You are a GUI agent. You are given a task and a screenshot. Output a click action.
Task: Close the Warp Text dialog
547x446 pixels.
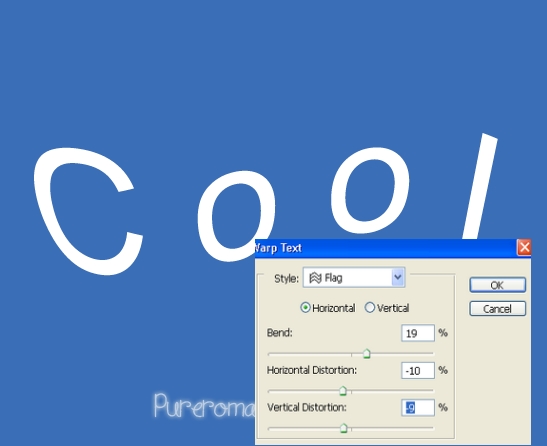click(524, 247)
